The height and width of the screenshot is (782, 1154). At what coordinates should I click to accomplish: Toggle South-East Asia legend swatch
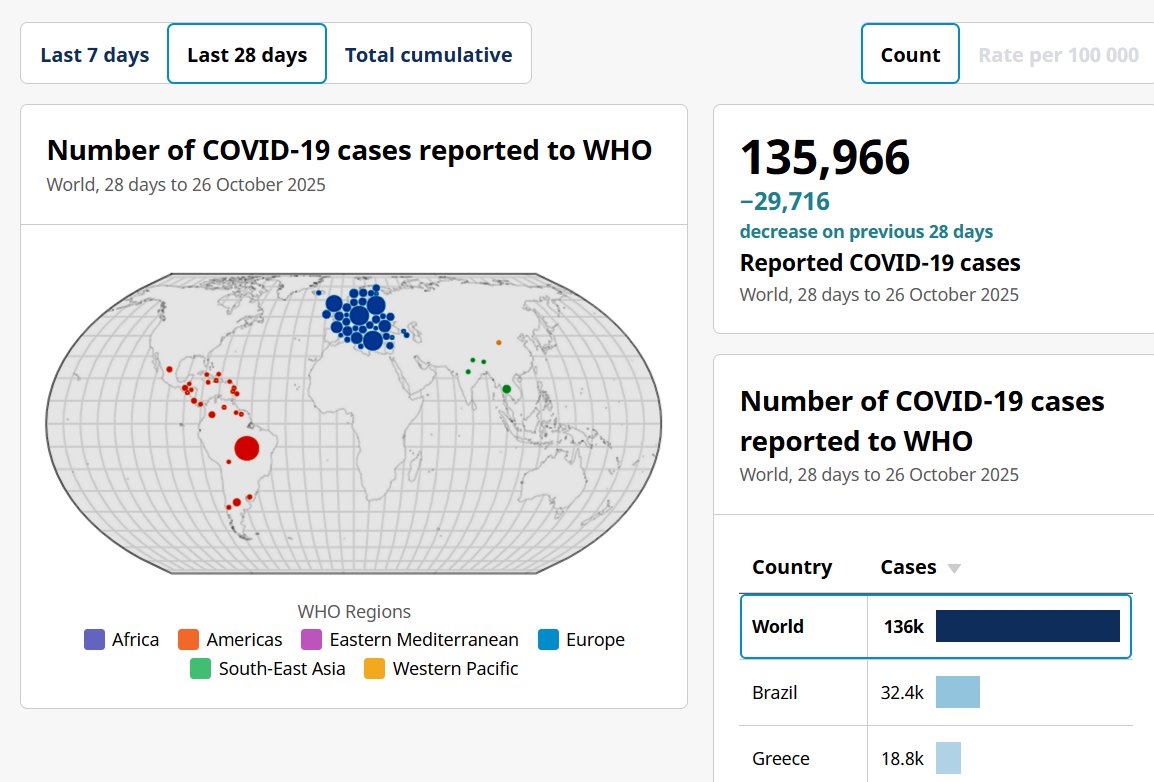(x=201, y=669)
